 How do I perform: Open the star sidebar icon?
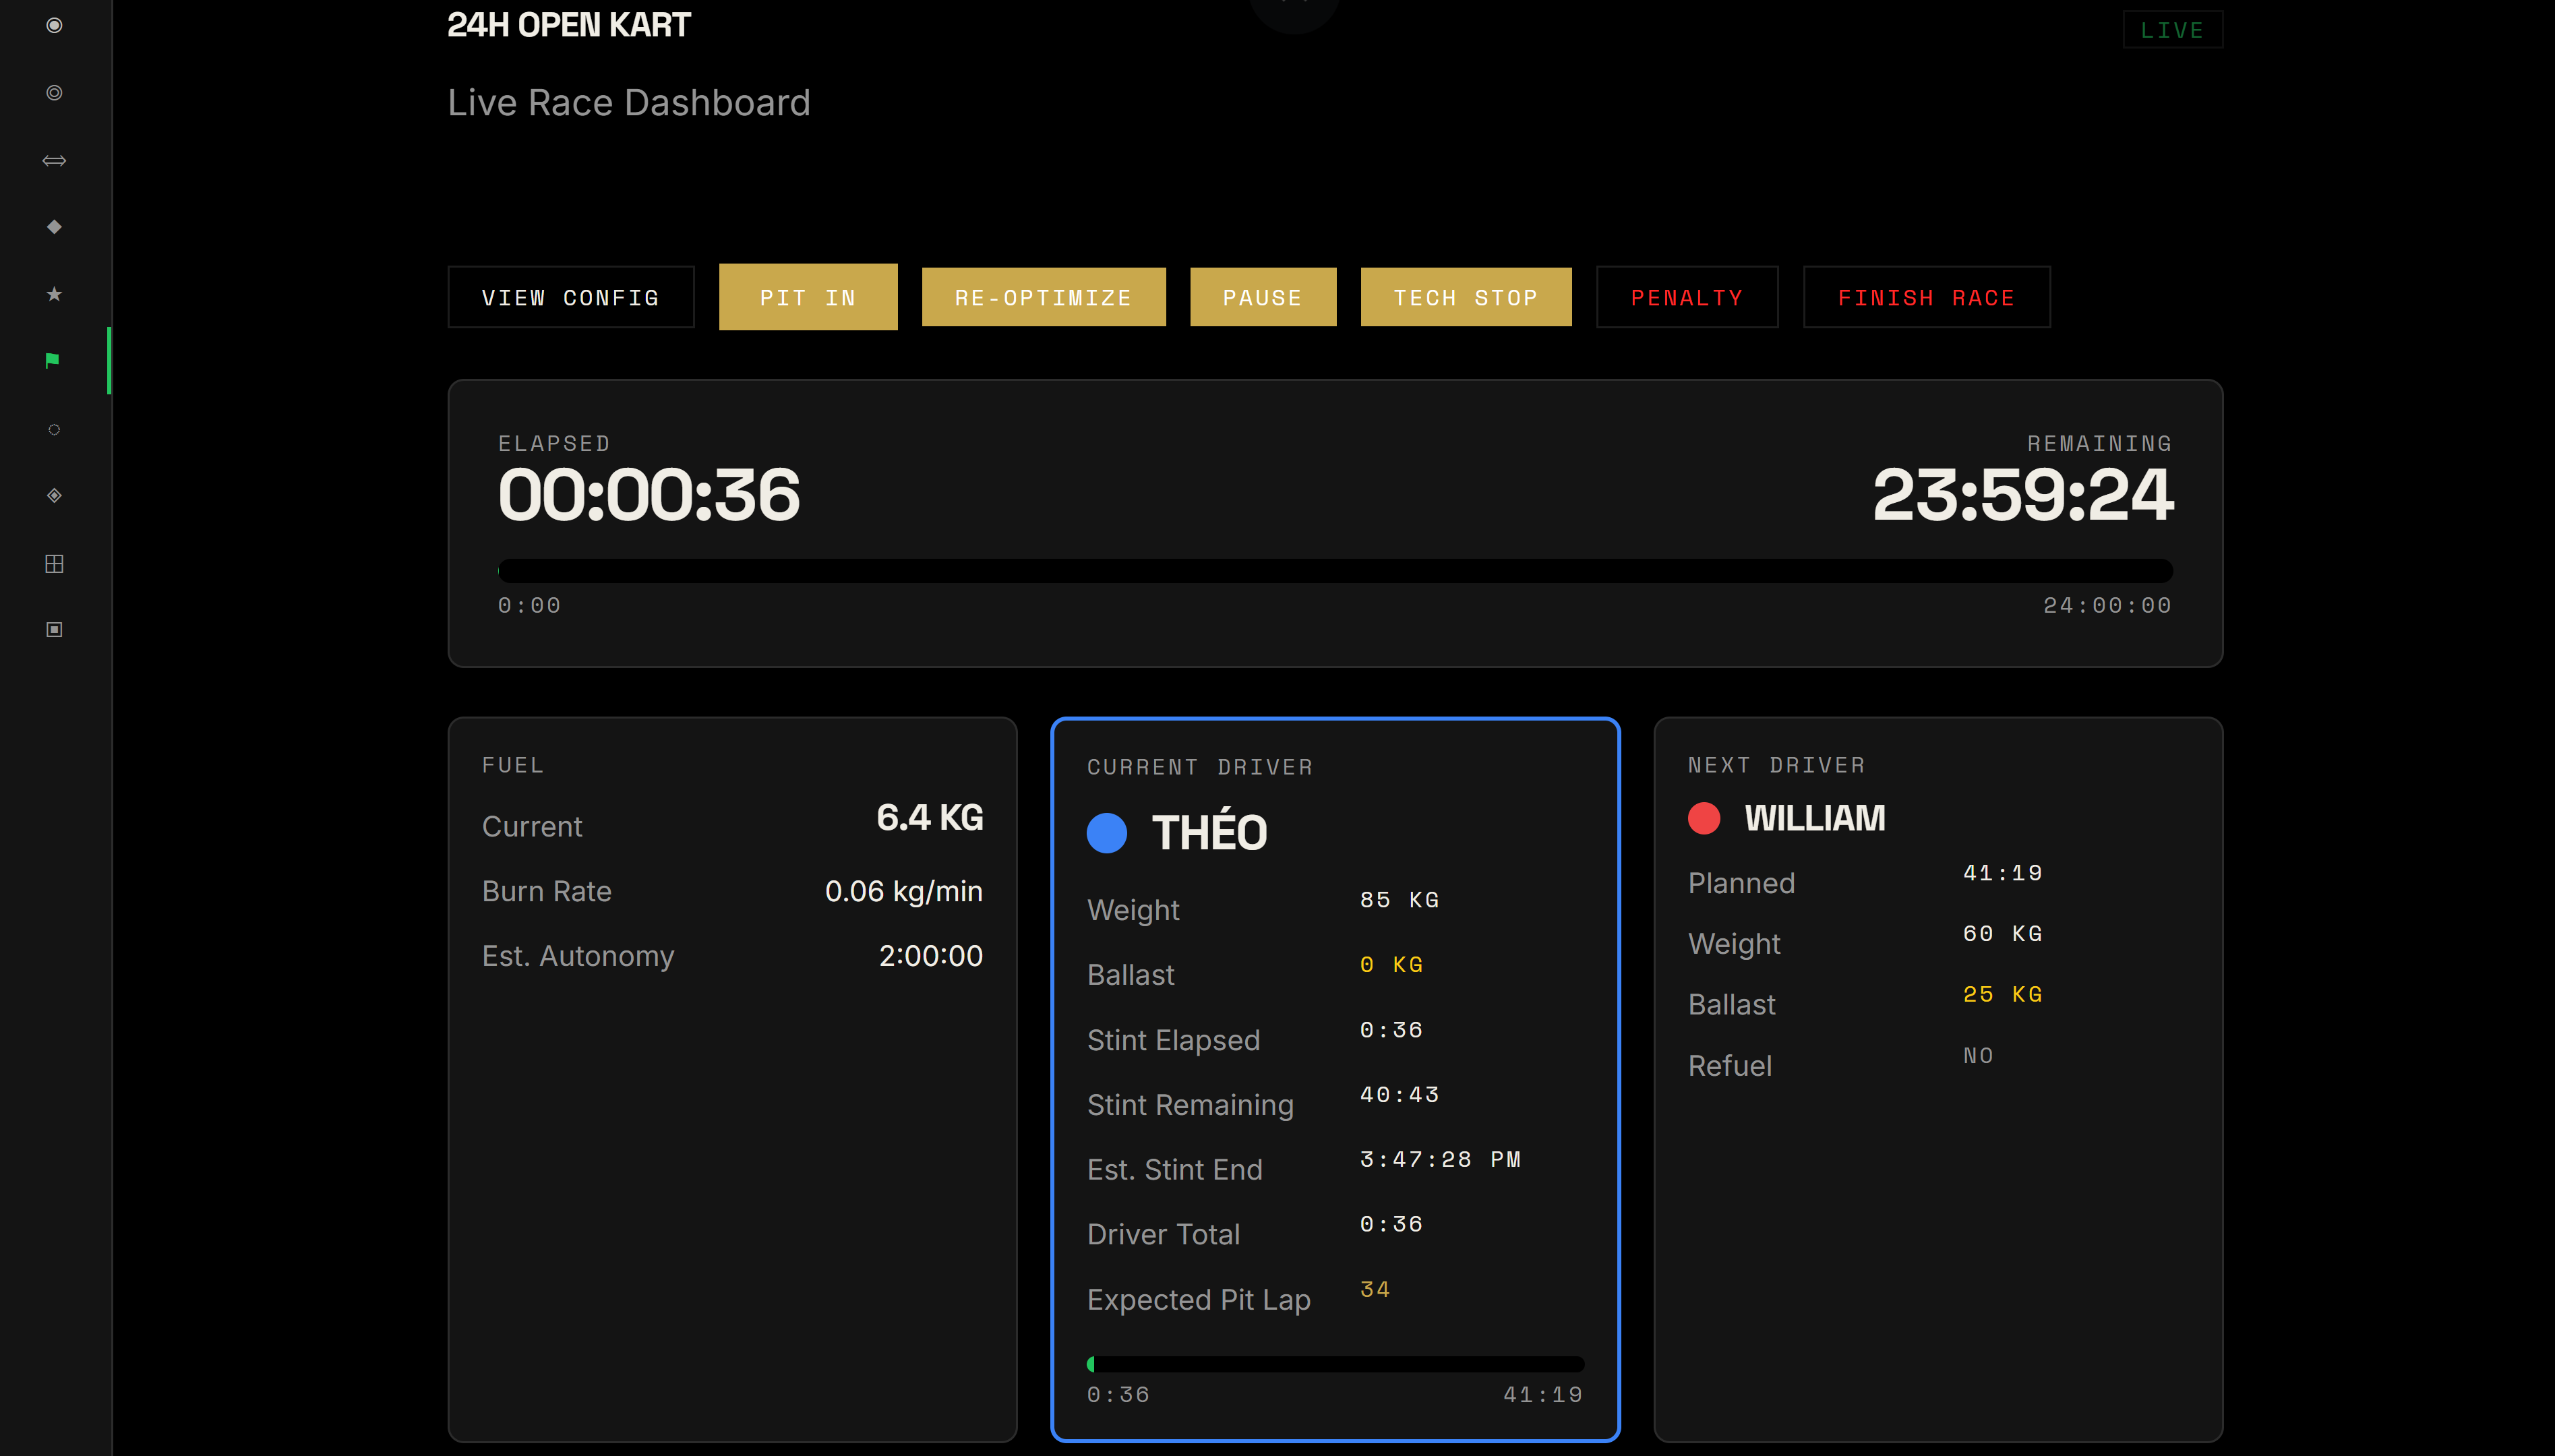pos(54,294)
